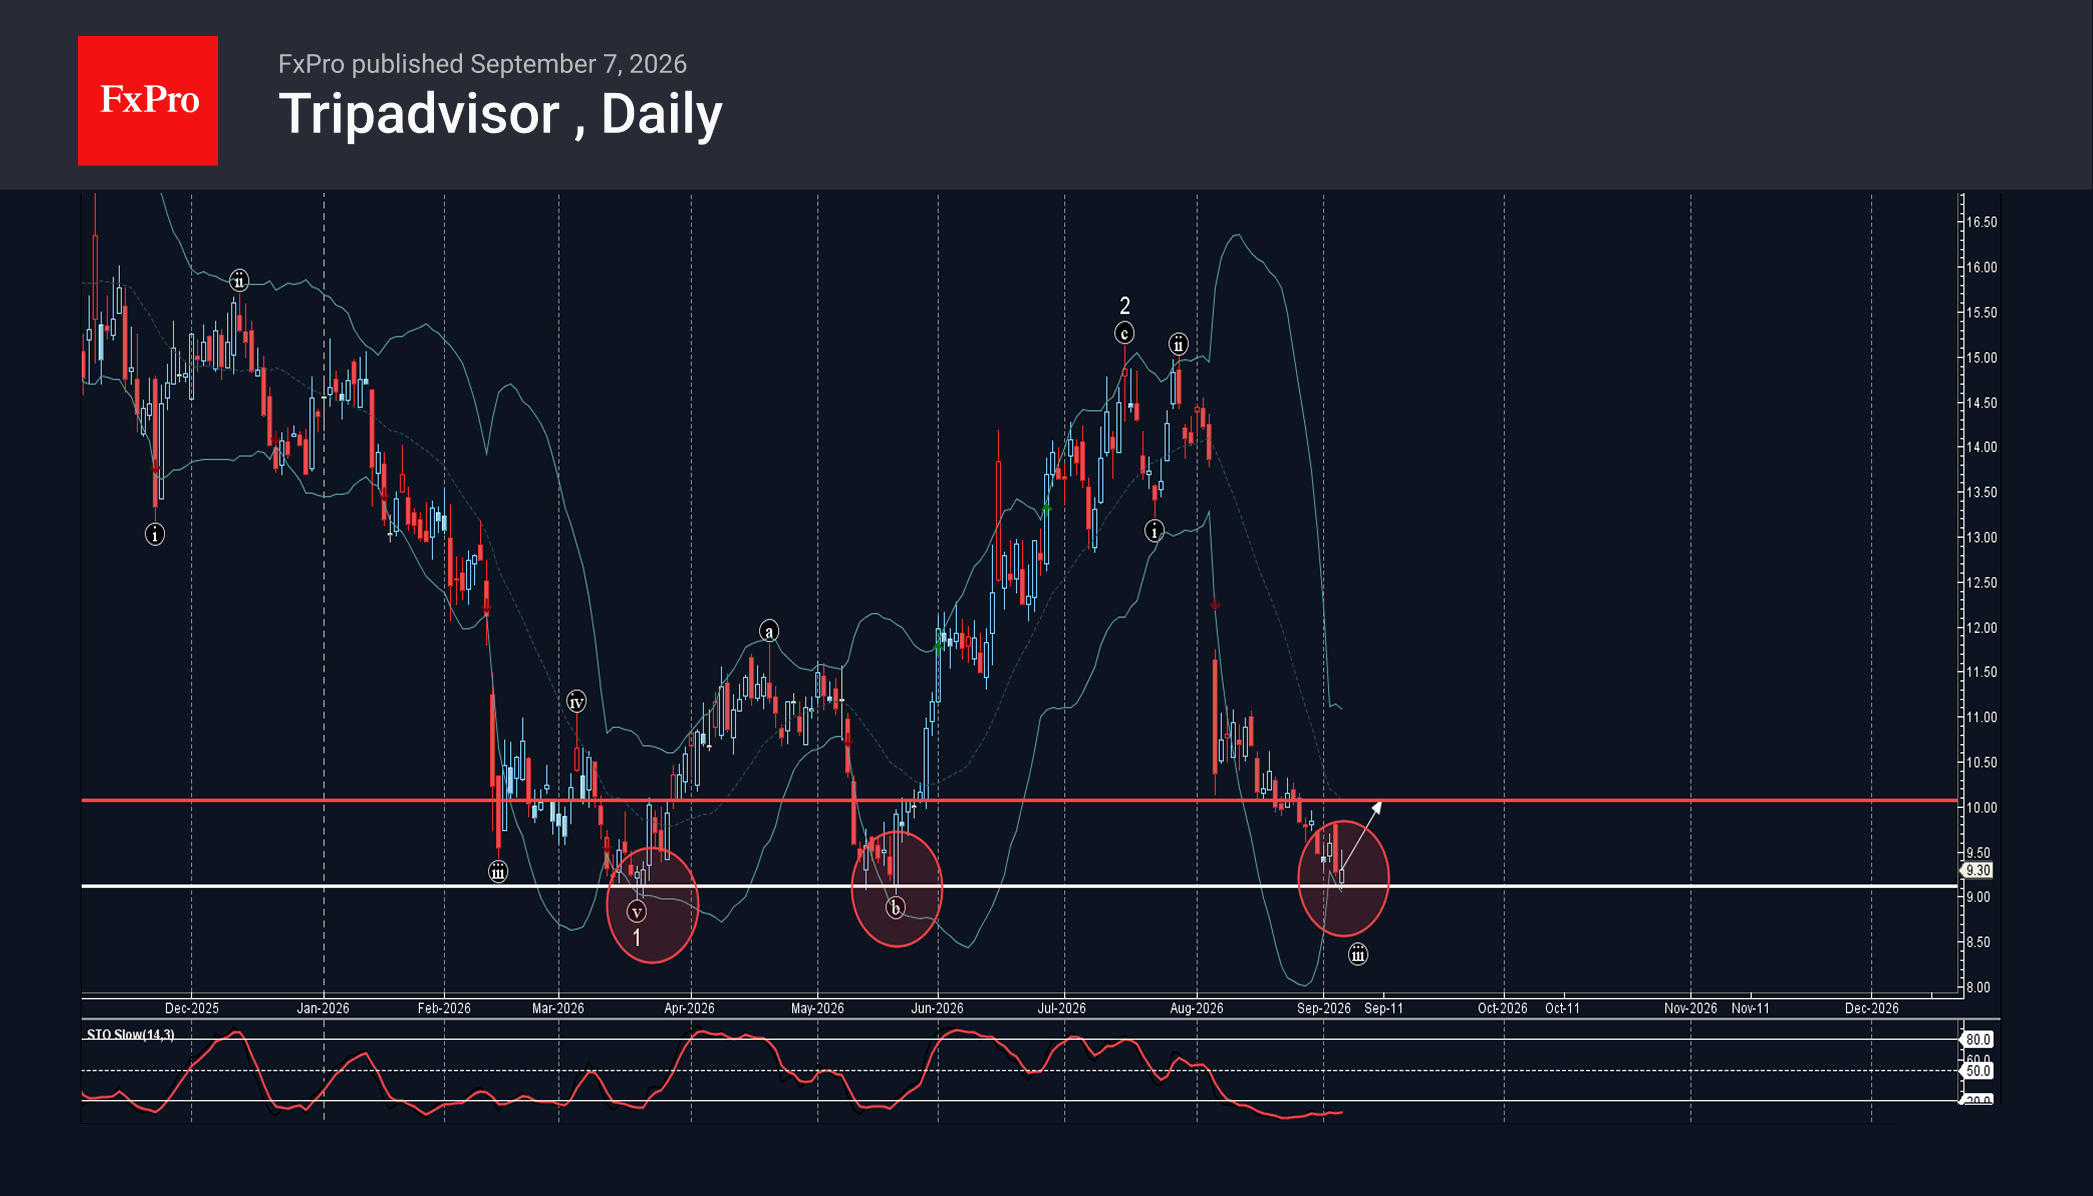Click the 12.50 price axis label
This screenshot has width=2093, height=1196.
pos(1981,582)
